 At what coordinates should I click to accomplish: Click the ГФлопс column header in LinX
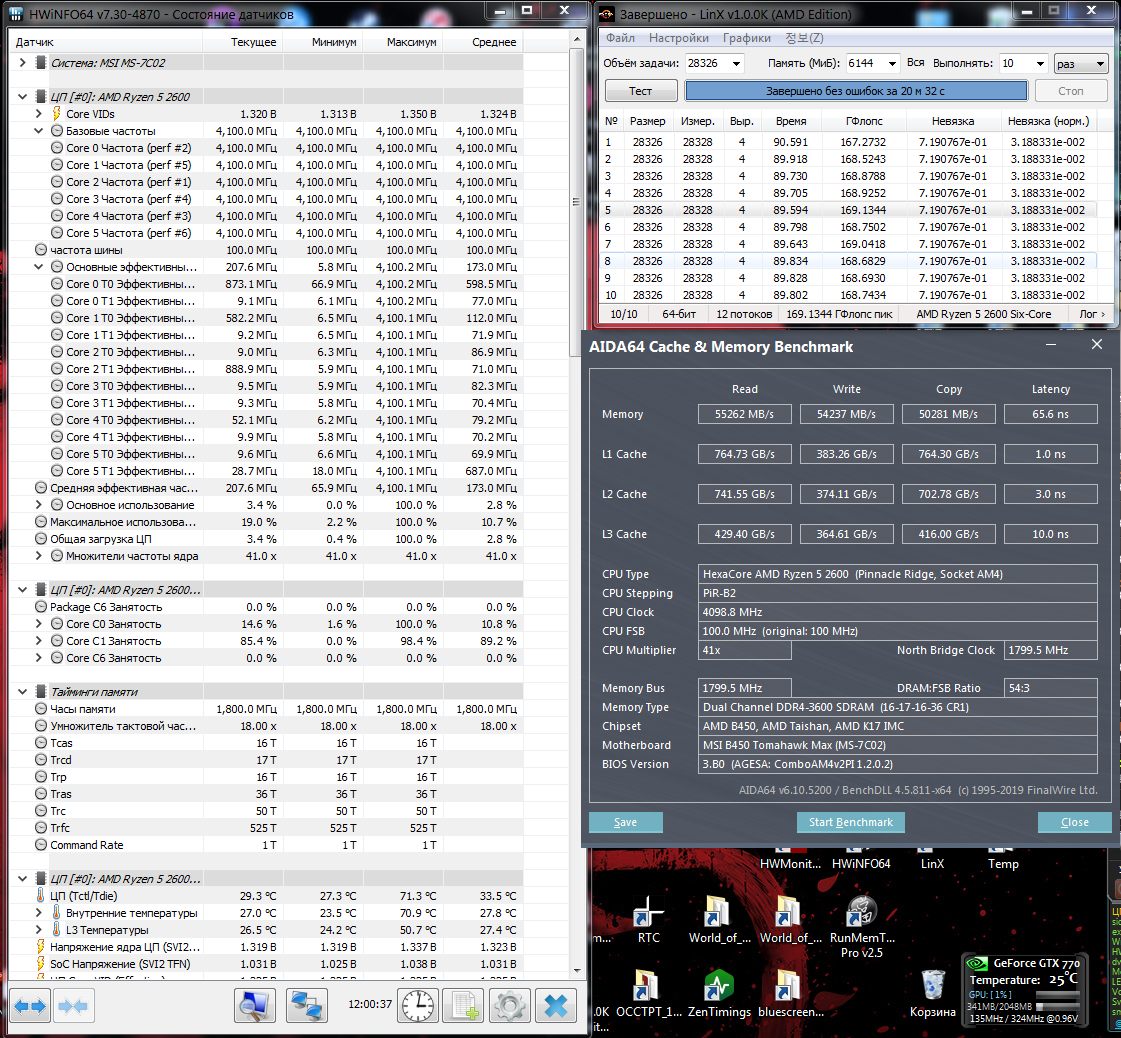tap(864, 121)
